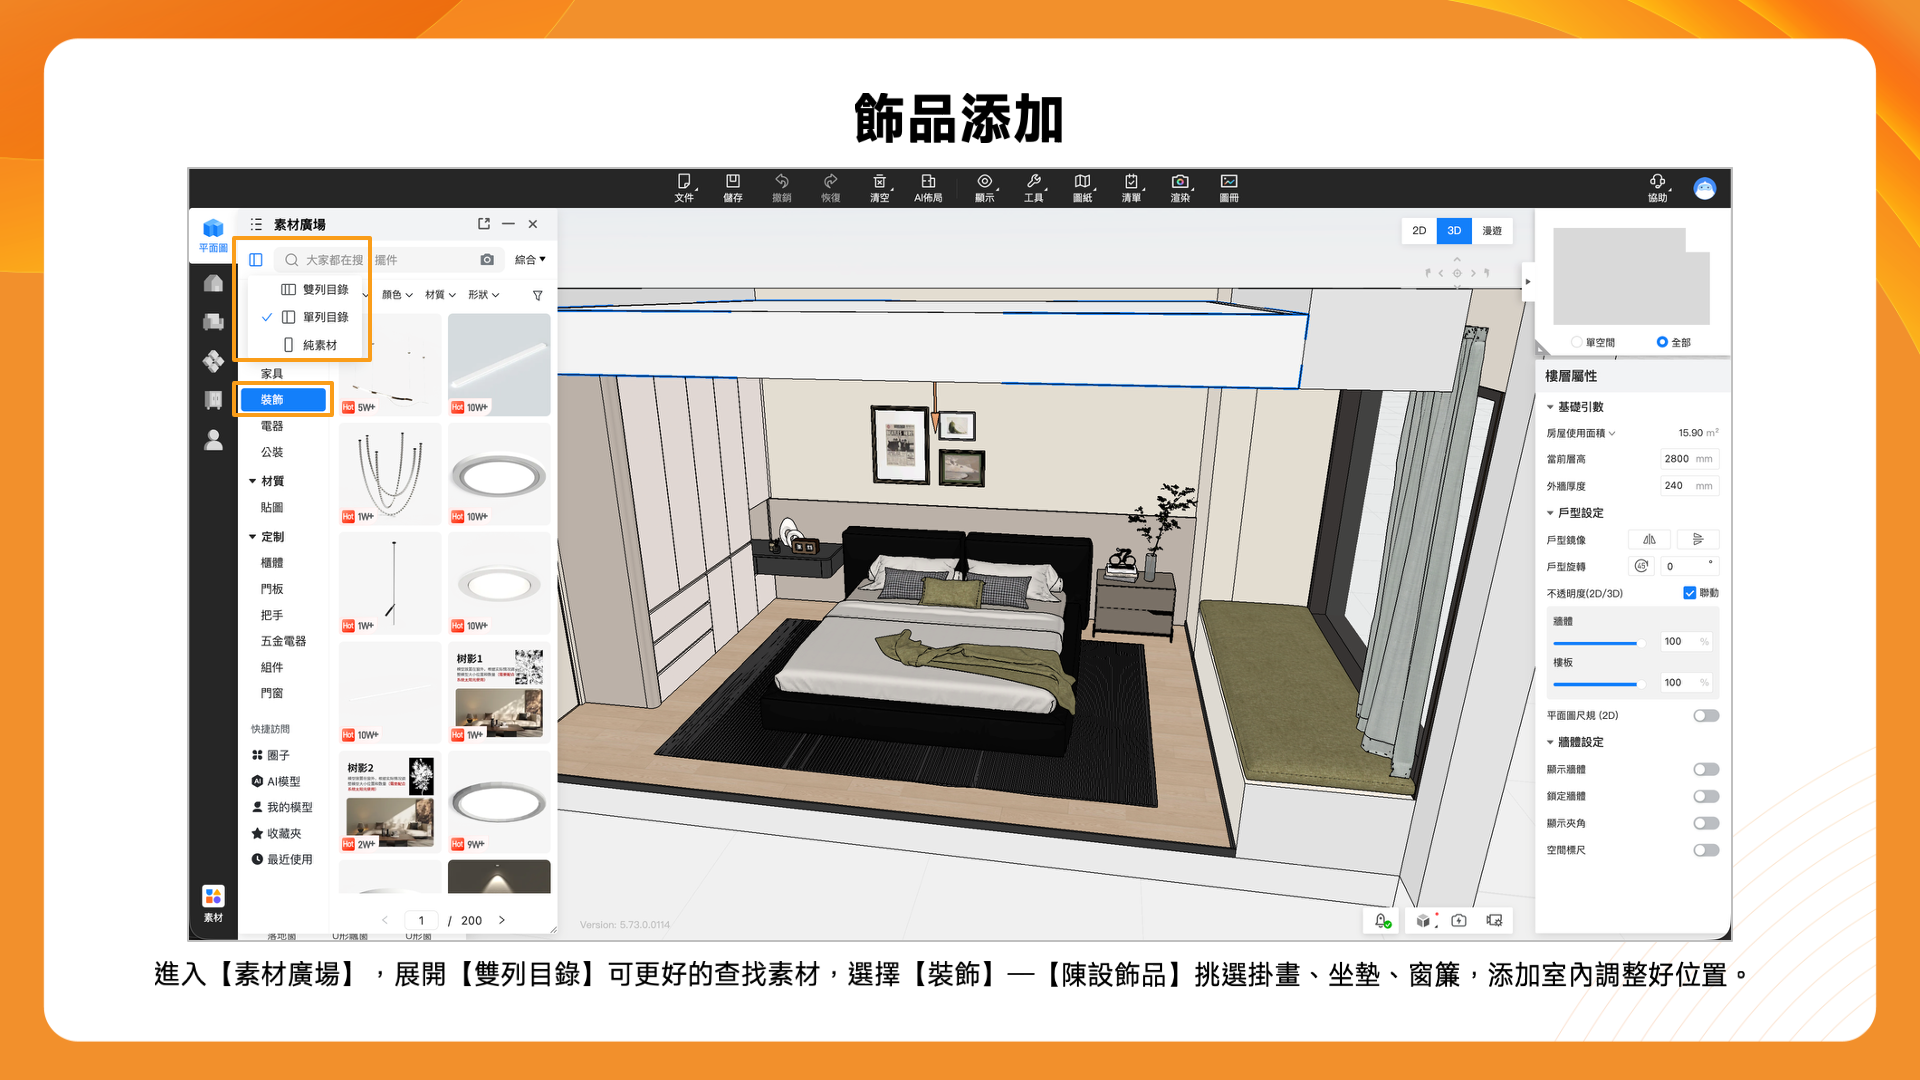Viewport: 1920px width, 1080px height.
Task: Click the 戶型鏡像 horizontal mirror icon
Action: pyautogui.click(x=1649, y=540)
